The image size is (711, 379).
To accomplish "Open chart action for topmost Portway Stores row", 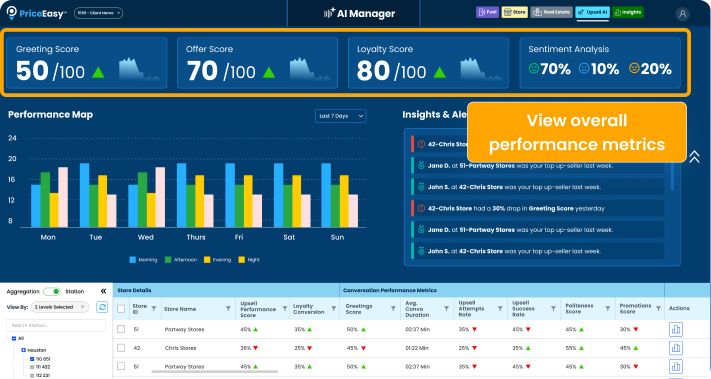I will click(x=676, y=330).
